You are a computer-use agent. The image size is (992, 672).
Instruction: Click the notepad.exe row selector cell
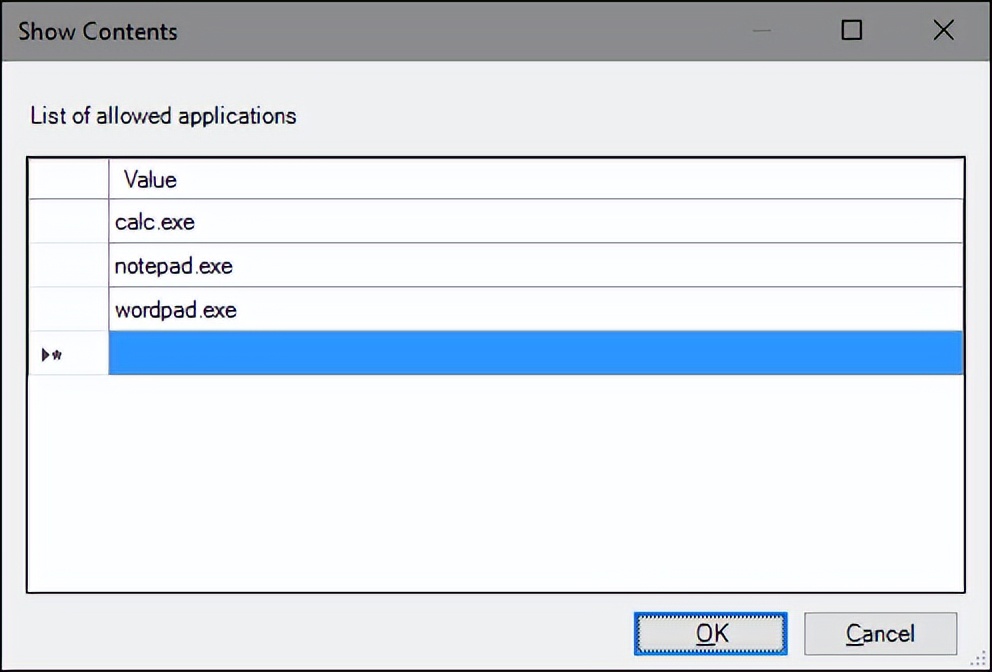(67, 266)
